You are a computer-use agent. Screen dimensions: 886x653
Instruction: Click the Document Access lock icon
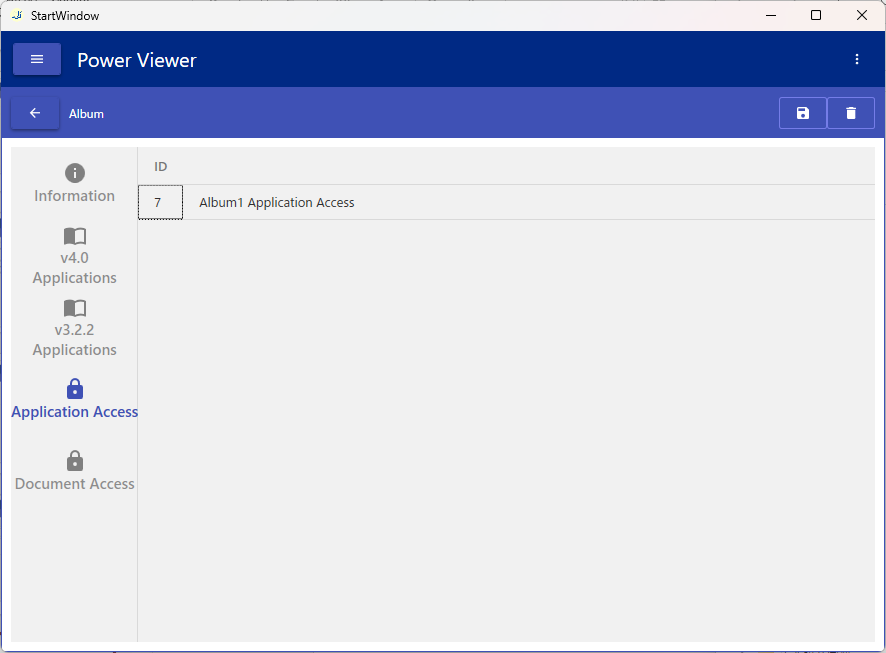coord(75,461)
